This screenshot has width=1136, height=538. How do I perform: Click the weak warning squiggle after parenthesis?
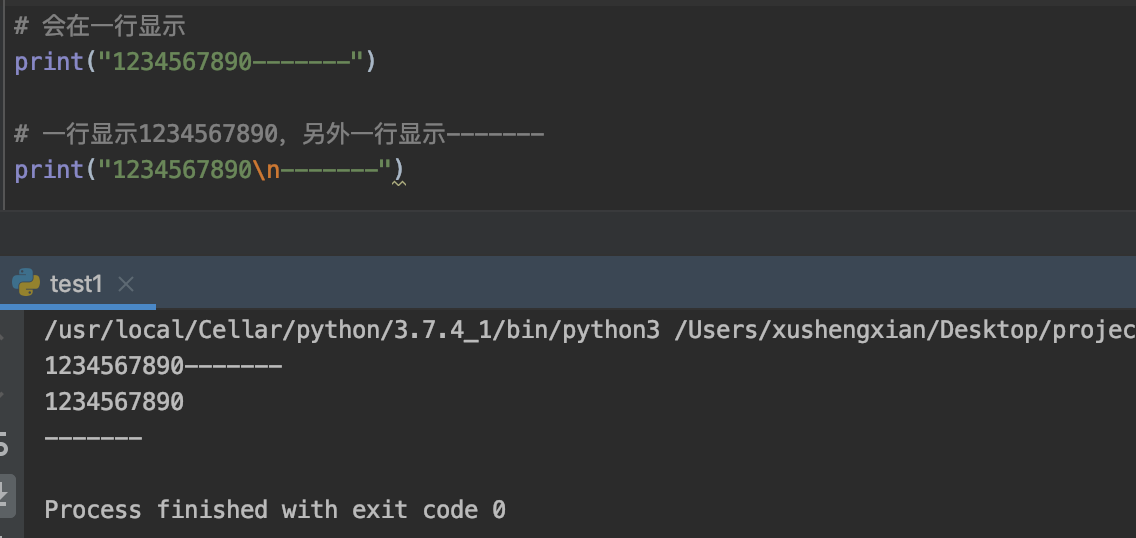coord(399,183)
